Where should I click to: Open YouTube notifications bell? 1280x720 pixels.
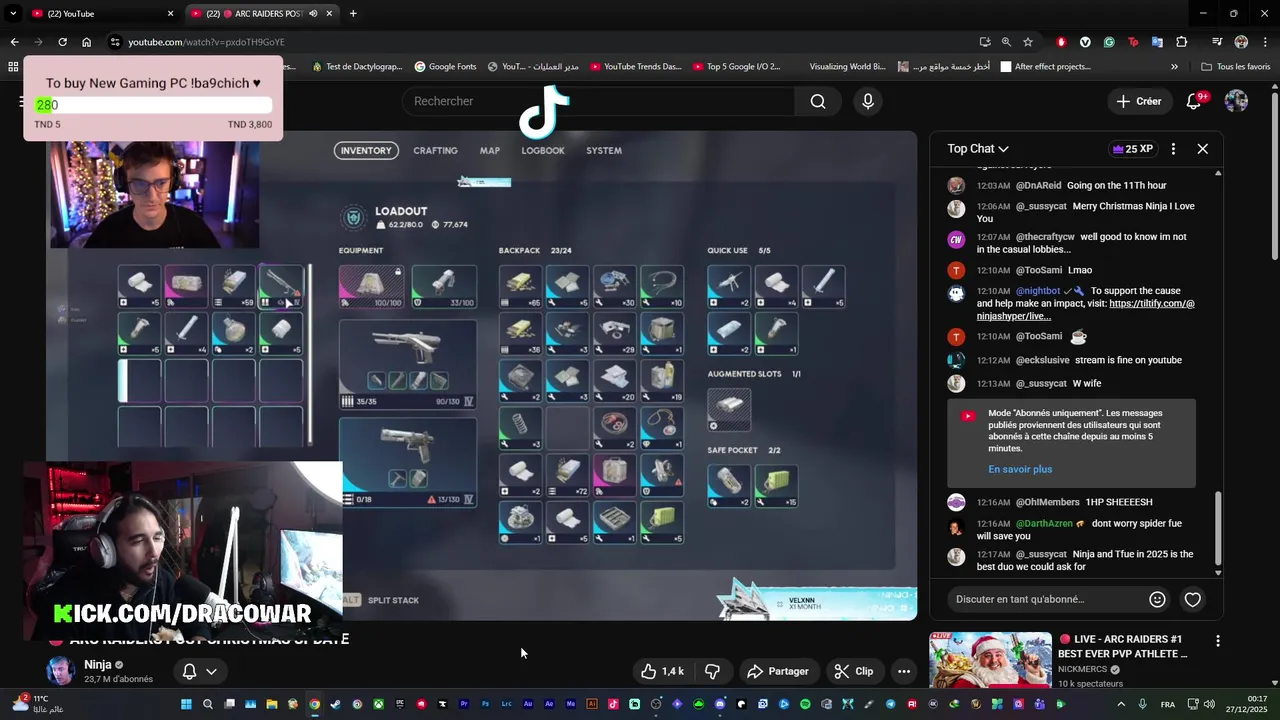(x=1194, y=101)
